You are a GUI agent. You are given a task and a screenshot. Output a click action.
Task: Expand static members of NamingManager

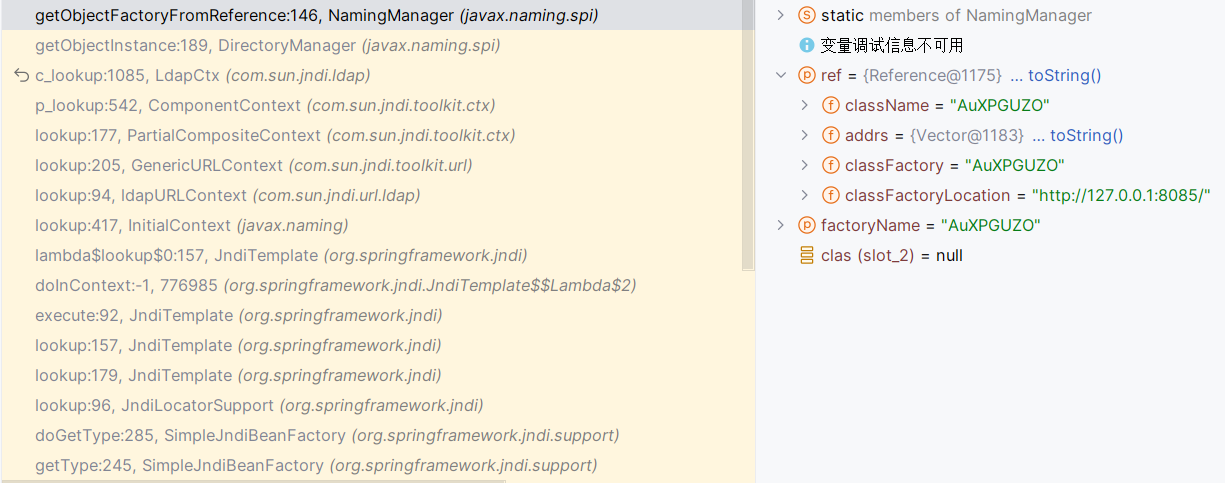tap(781, 15)
